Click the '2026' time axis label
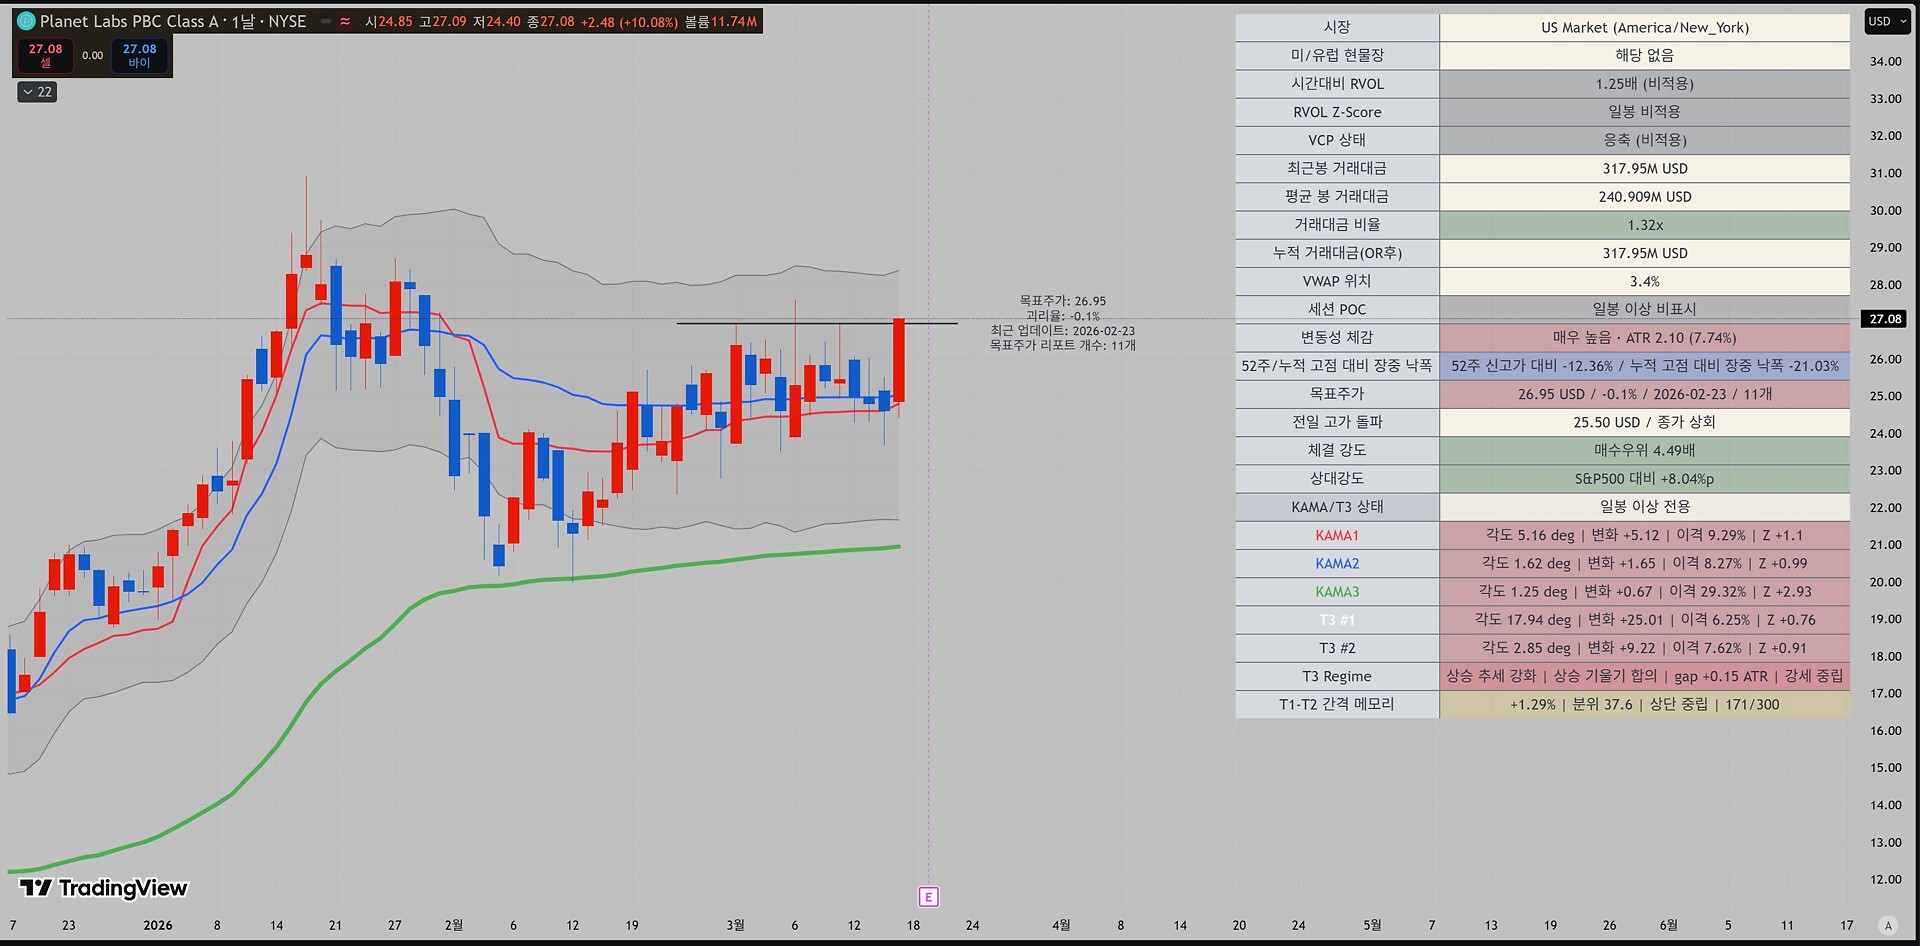The image size is (1920, 946). point(158,925)
